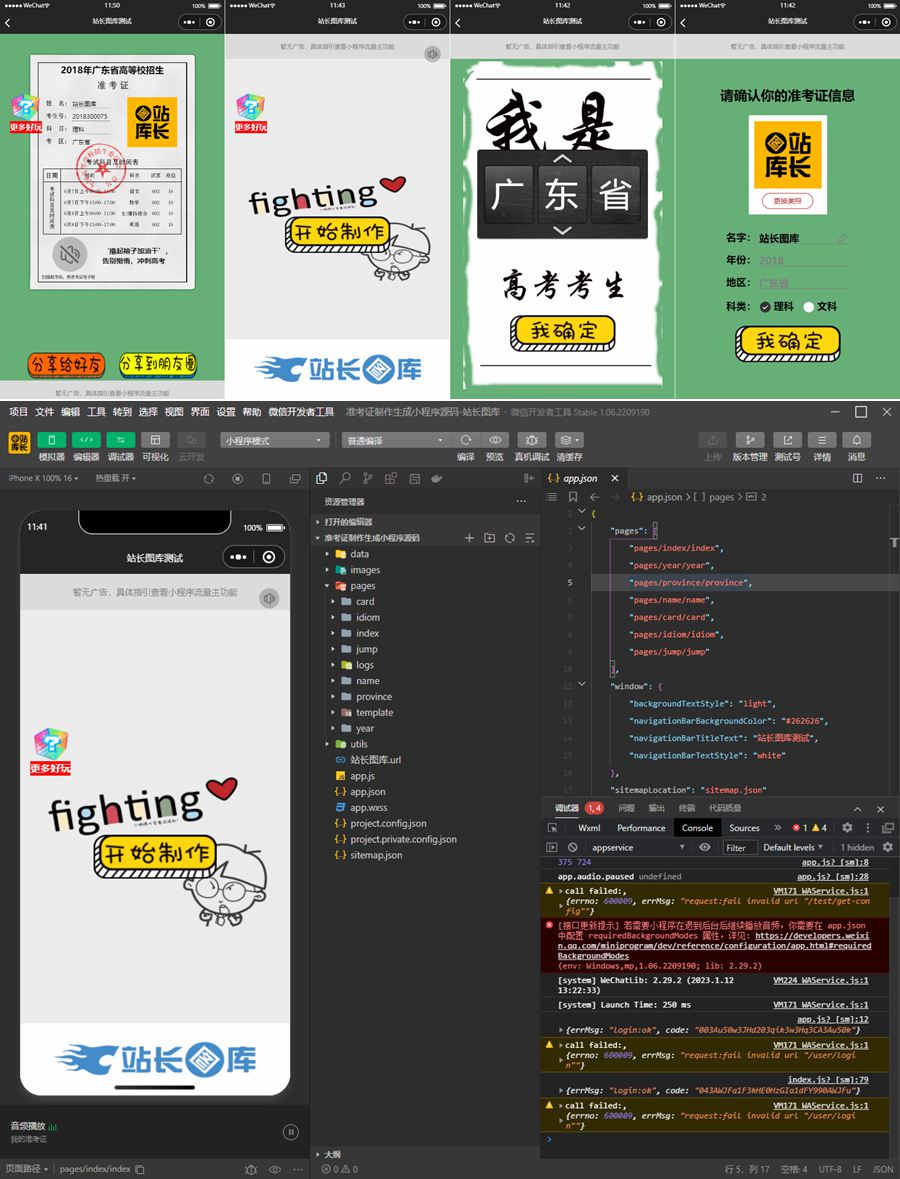Open the 工具 menu in menu bar
This screenshot has height=1179, width=900.
(96, 412)
